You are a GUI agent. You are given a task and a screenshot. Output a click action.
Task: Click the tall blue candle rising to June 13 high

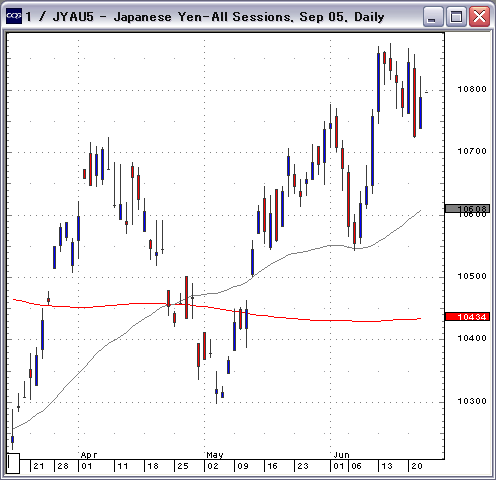(x=378, y=82)
